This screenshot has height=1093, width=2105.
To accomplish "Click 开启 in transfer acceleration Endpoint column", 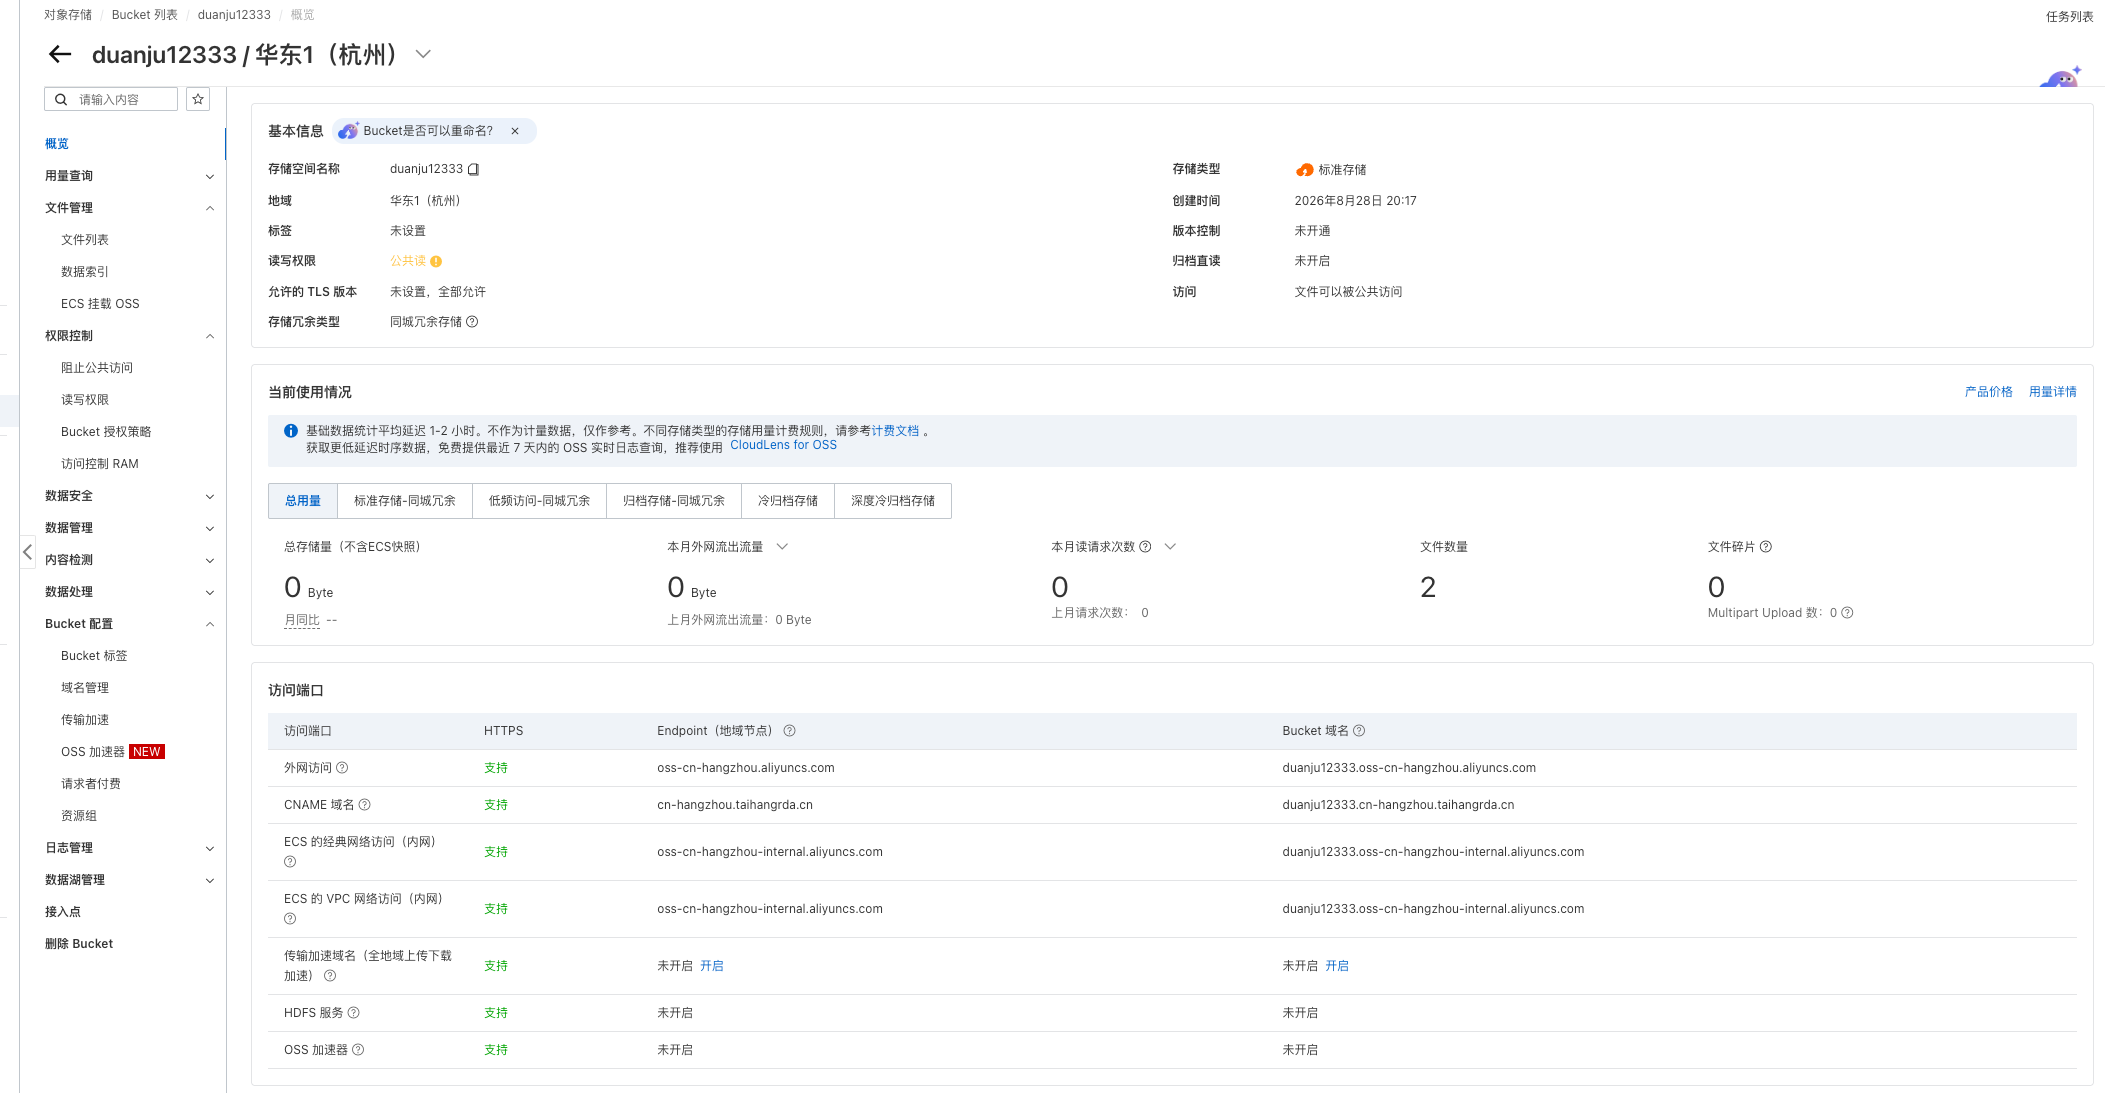I will point(712,966).
